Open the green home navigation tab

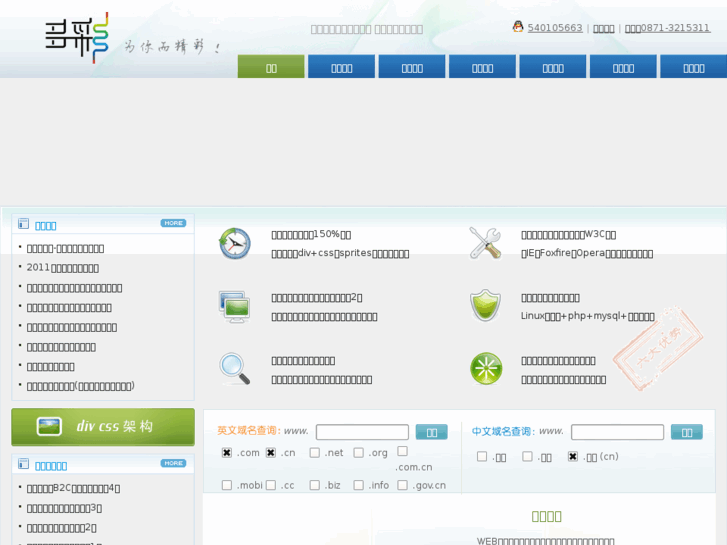[271, 66]
